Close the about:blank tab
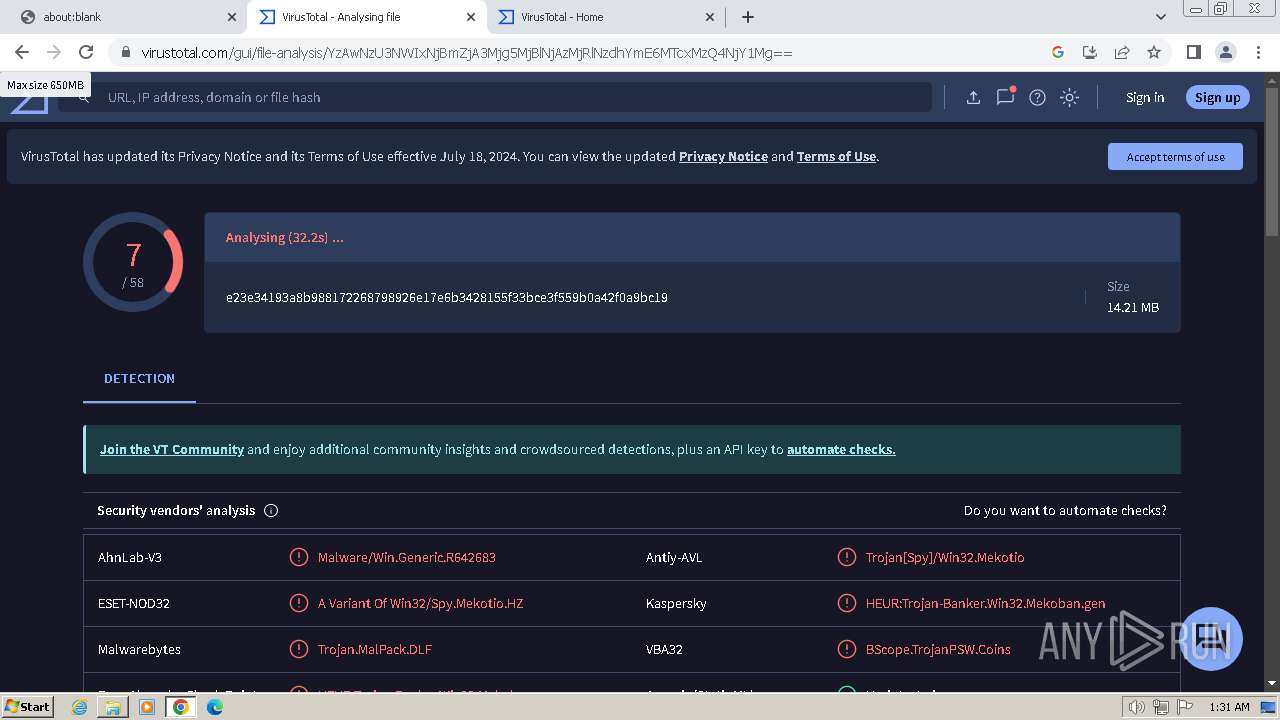 [232, 17]
